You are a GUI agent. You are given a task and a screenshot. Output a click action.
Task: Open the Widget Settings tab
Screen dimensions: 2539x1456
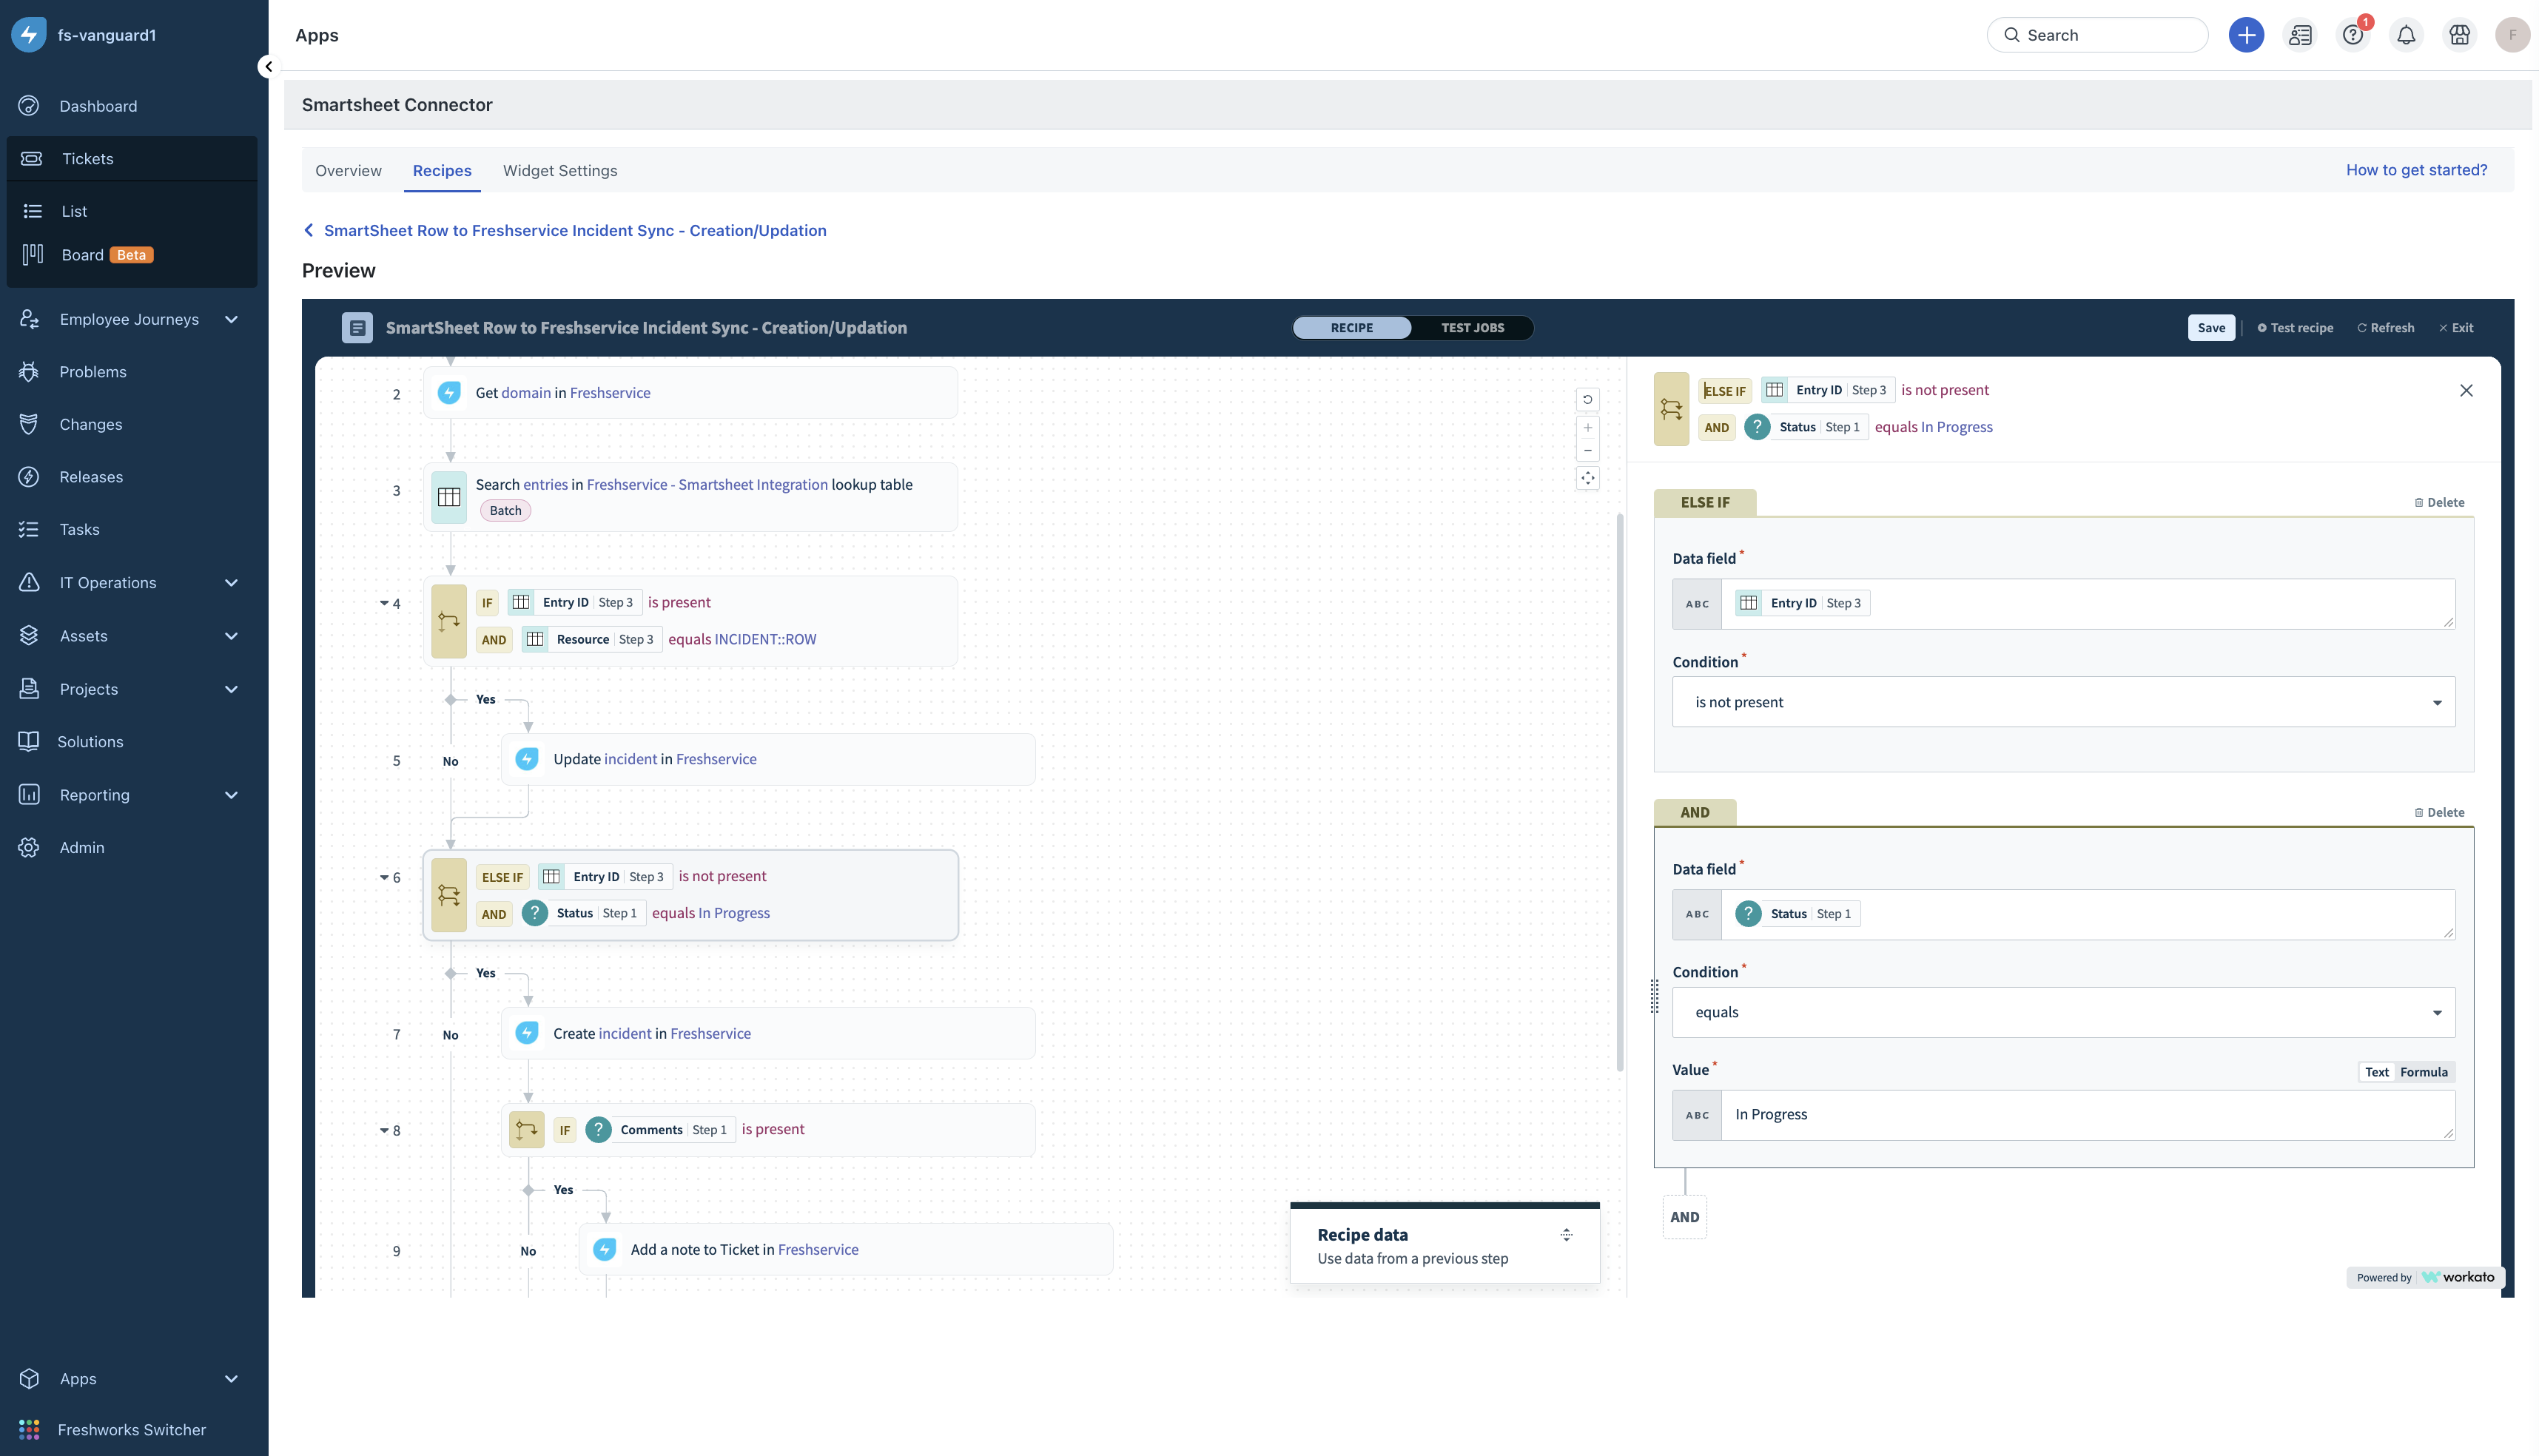[560, 171]
